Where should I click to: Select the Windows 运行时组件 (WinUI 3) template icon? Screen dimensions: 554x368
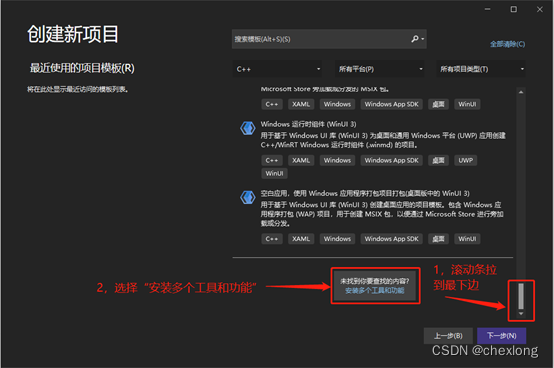[x=248, y=128]
